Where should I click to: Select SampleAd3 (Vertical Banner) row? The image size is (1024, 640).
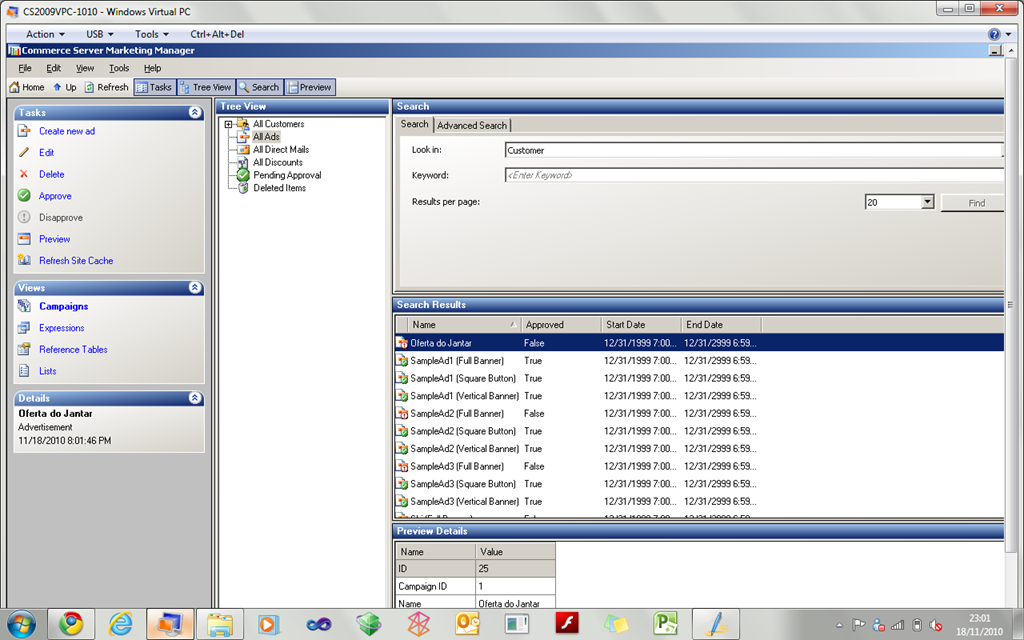699,502
